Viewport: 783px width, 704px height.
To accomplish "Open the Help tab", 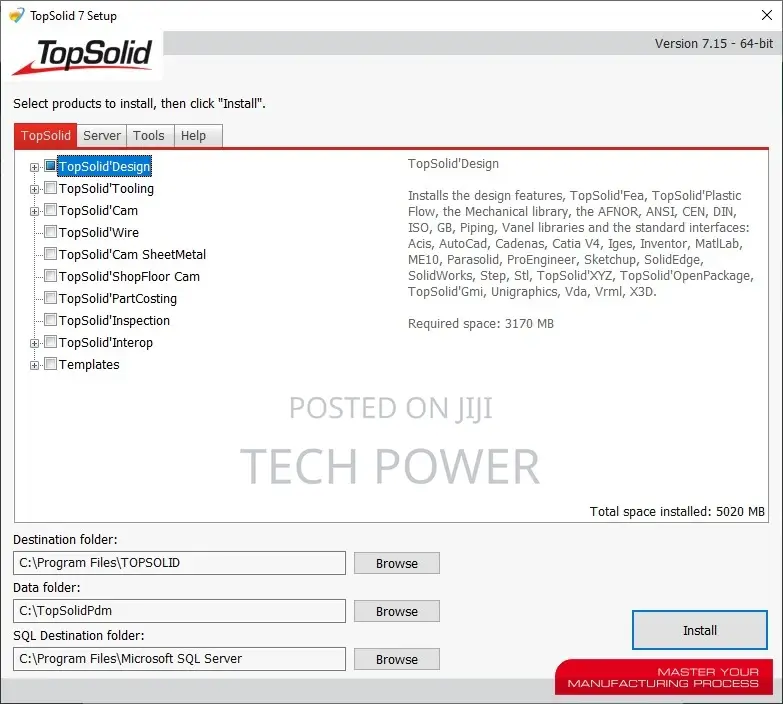I will coord(193,136).
